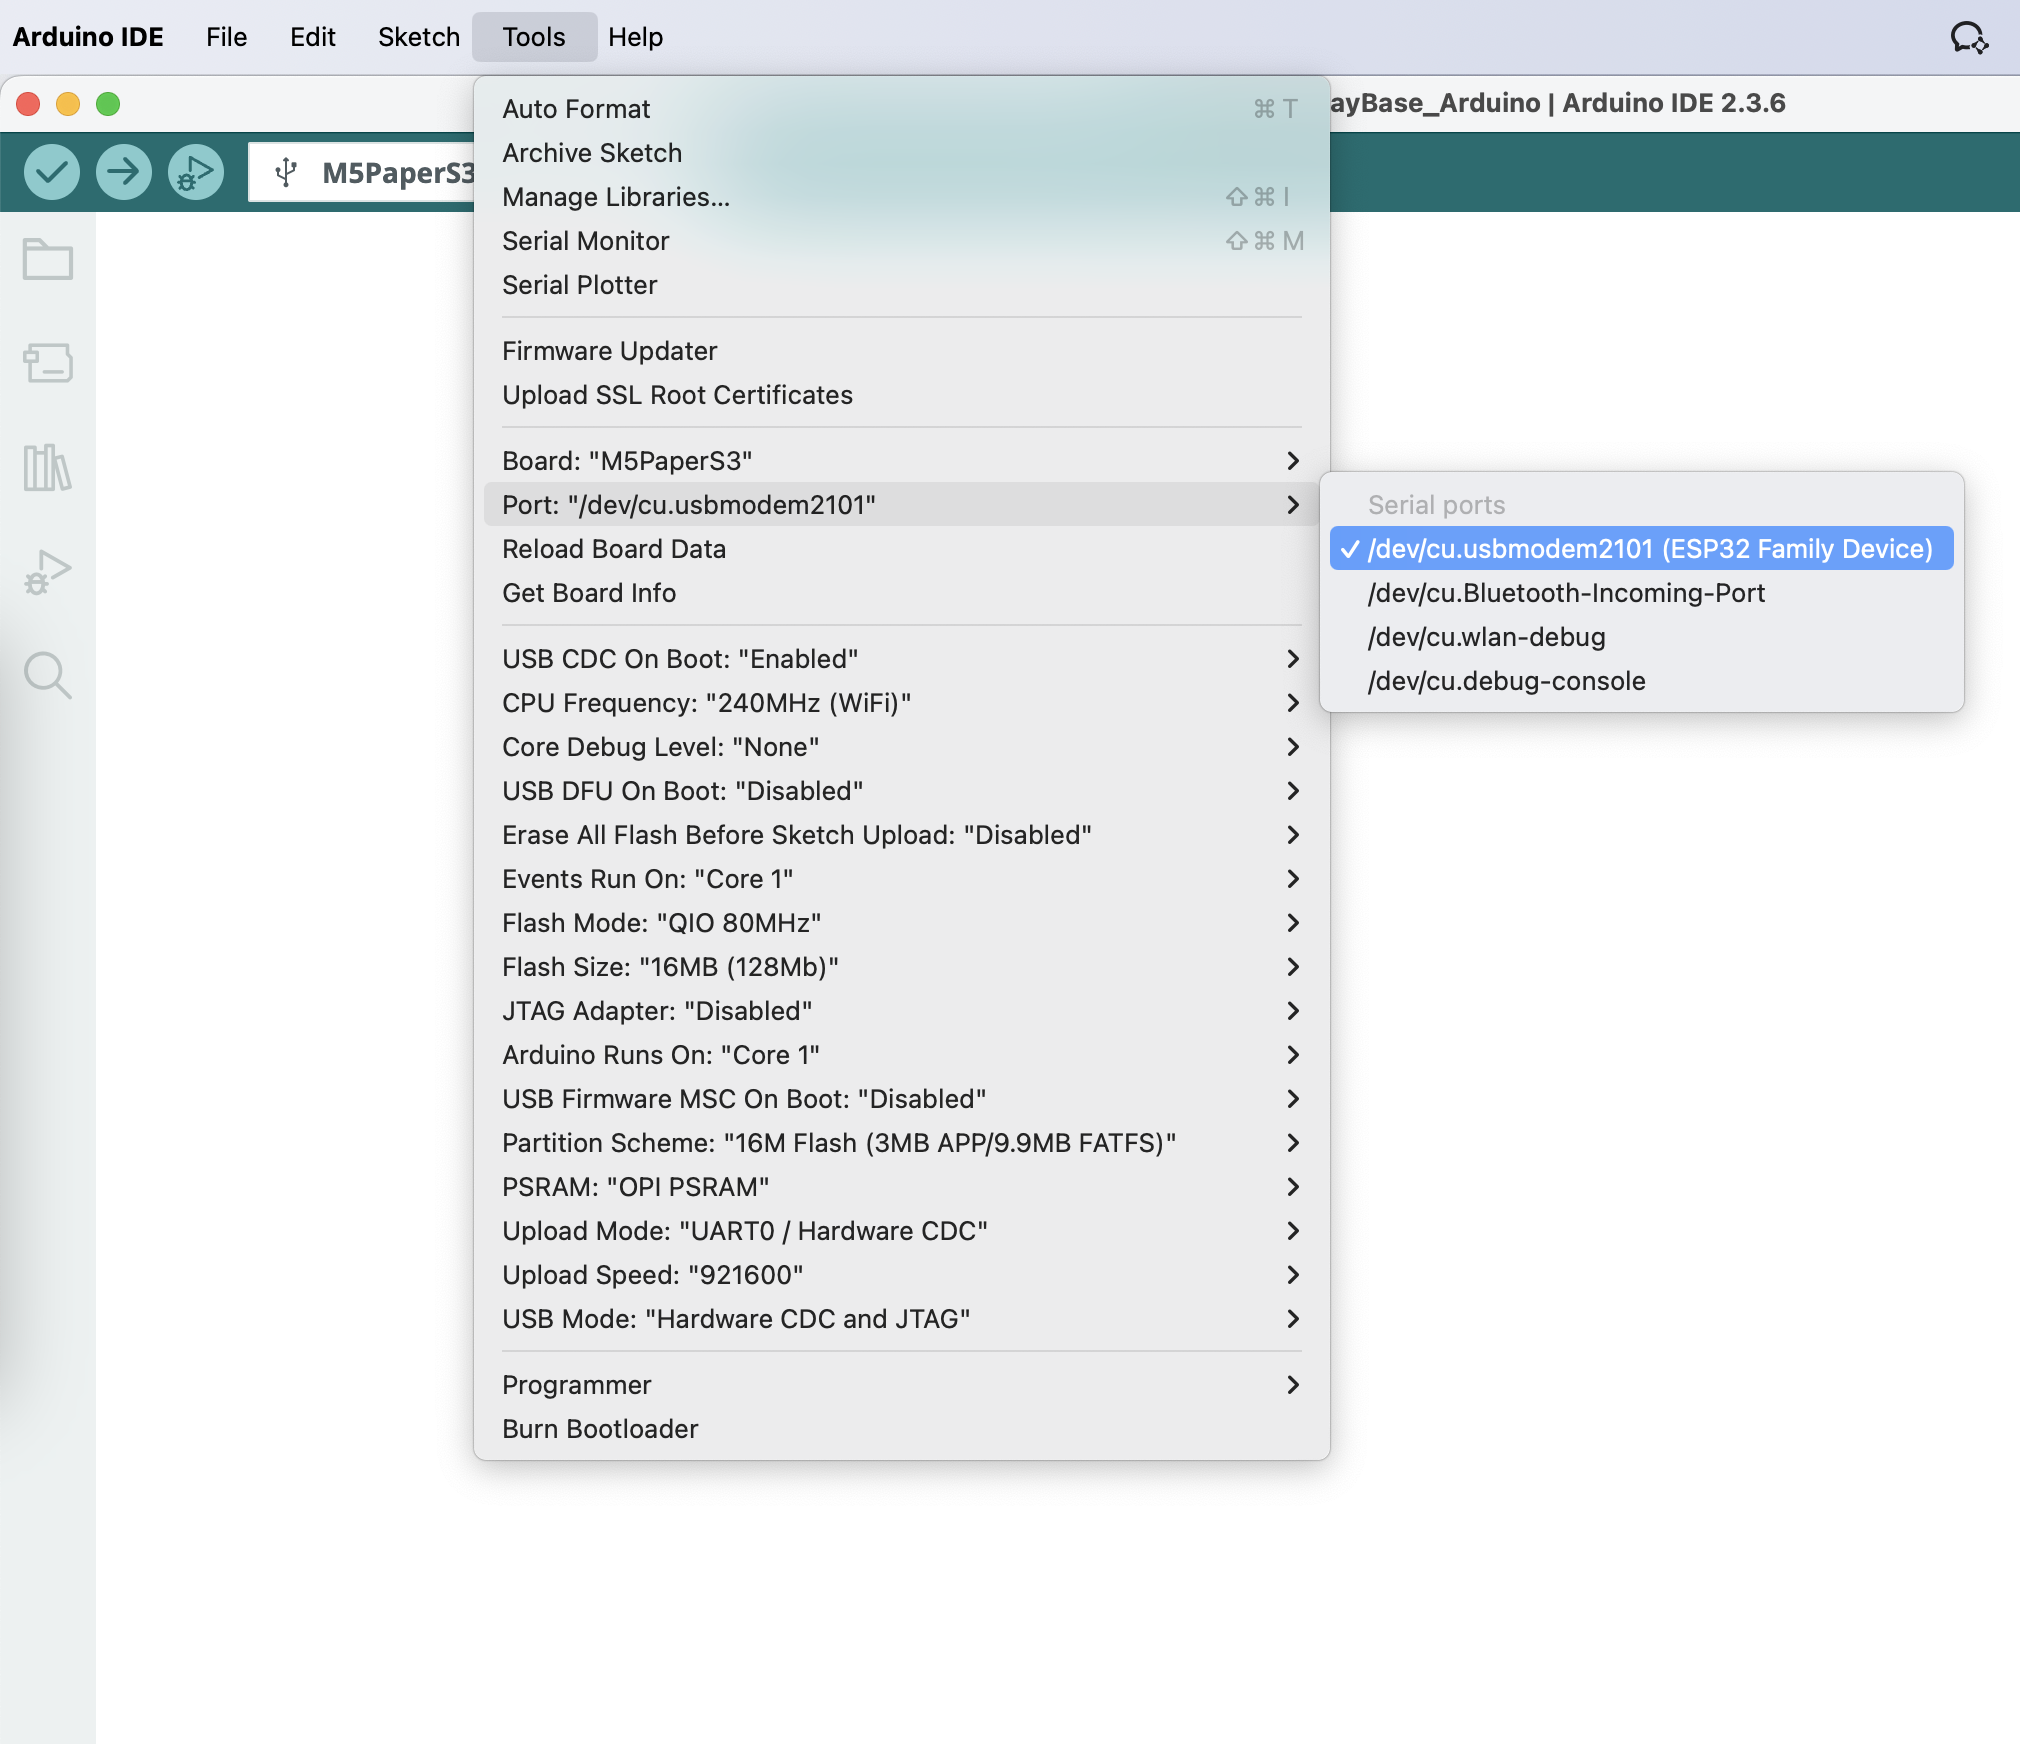Open the Arduino IDE application menu
The height and width of the screenshot is (1744, 2020).
pos(88,37)
